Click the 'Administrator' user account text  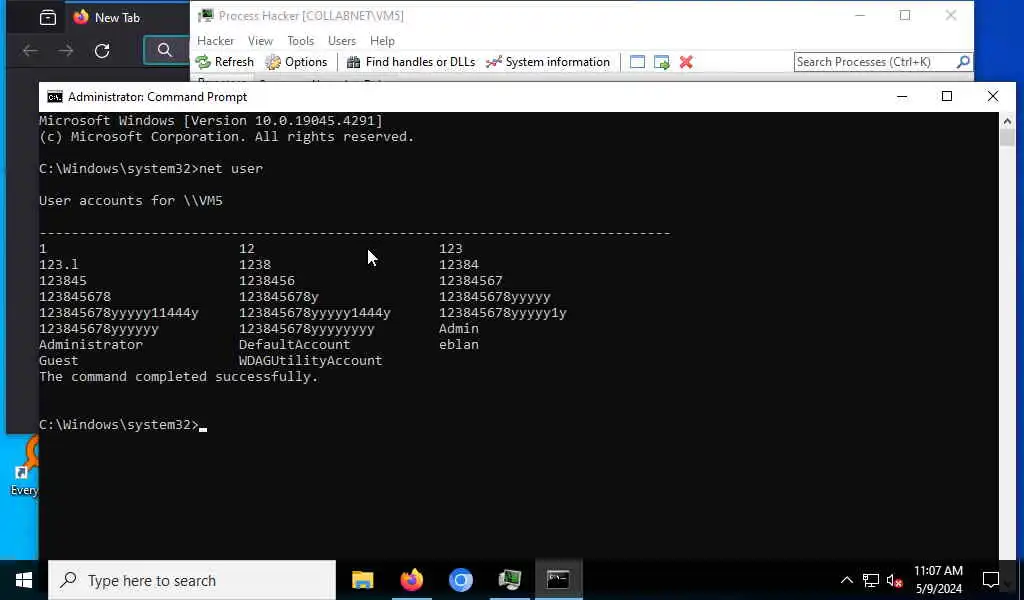pyautogui.click(x=91, y=345)
